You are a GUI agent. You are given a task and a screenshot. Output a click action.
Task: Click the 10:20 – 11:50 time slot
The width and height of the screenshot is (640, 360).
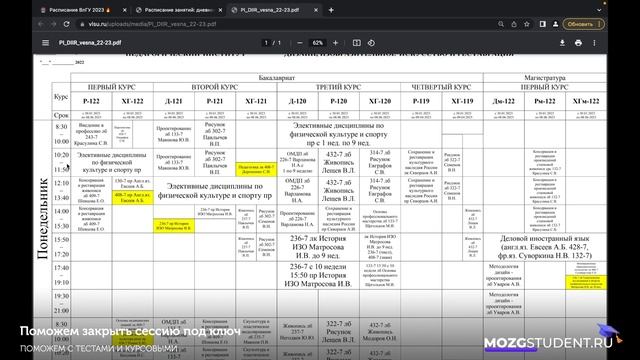tap(61, 162)
